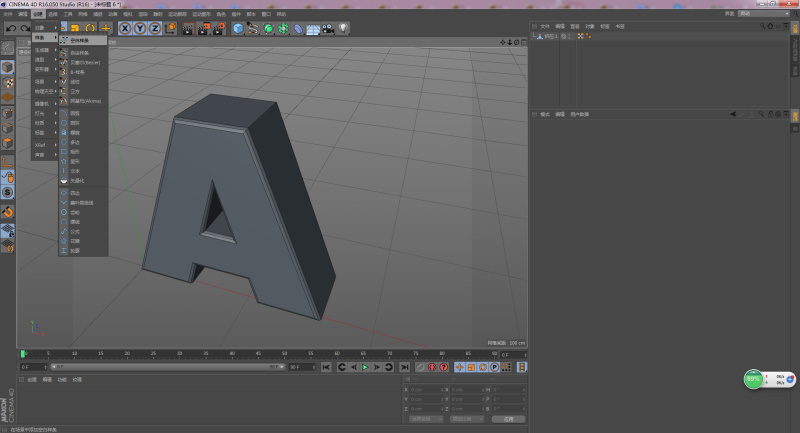The height and width of the screenshot is (433, 800).
Task: Click the blue Cube primitive icon
Action: tap(238, 29)
